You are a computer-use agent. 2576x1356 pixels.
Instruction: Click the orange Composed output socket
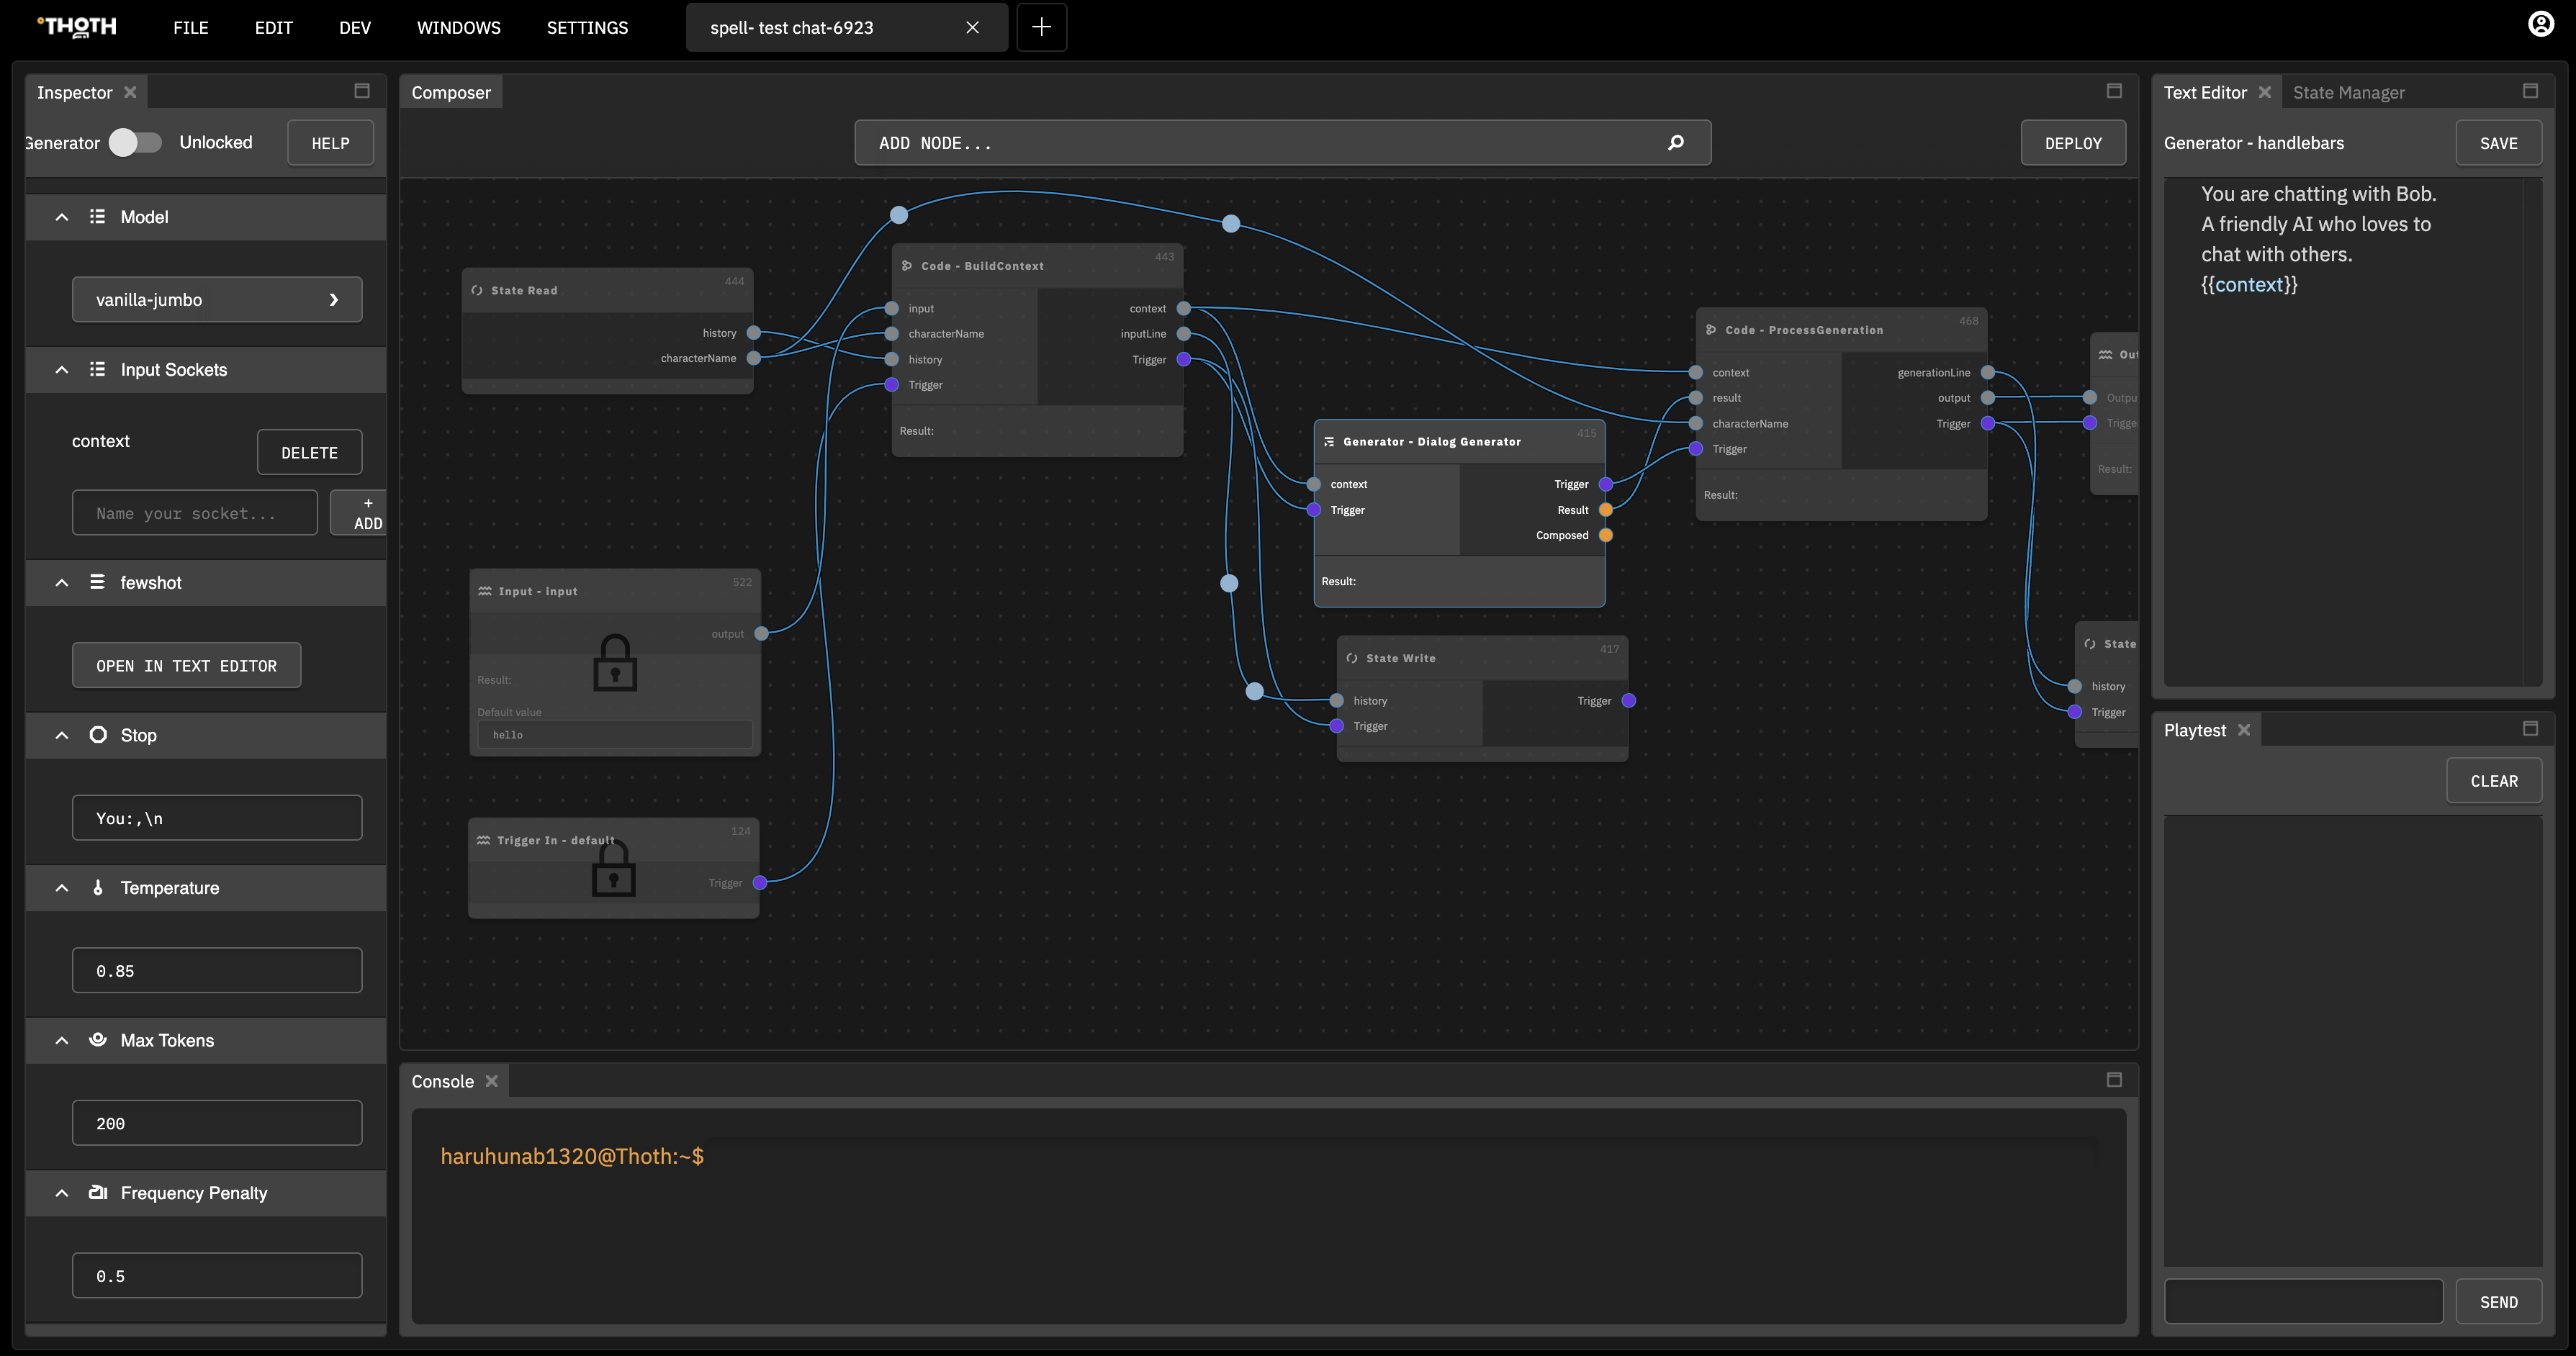coord(1605,535)
